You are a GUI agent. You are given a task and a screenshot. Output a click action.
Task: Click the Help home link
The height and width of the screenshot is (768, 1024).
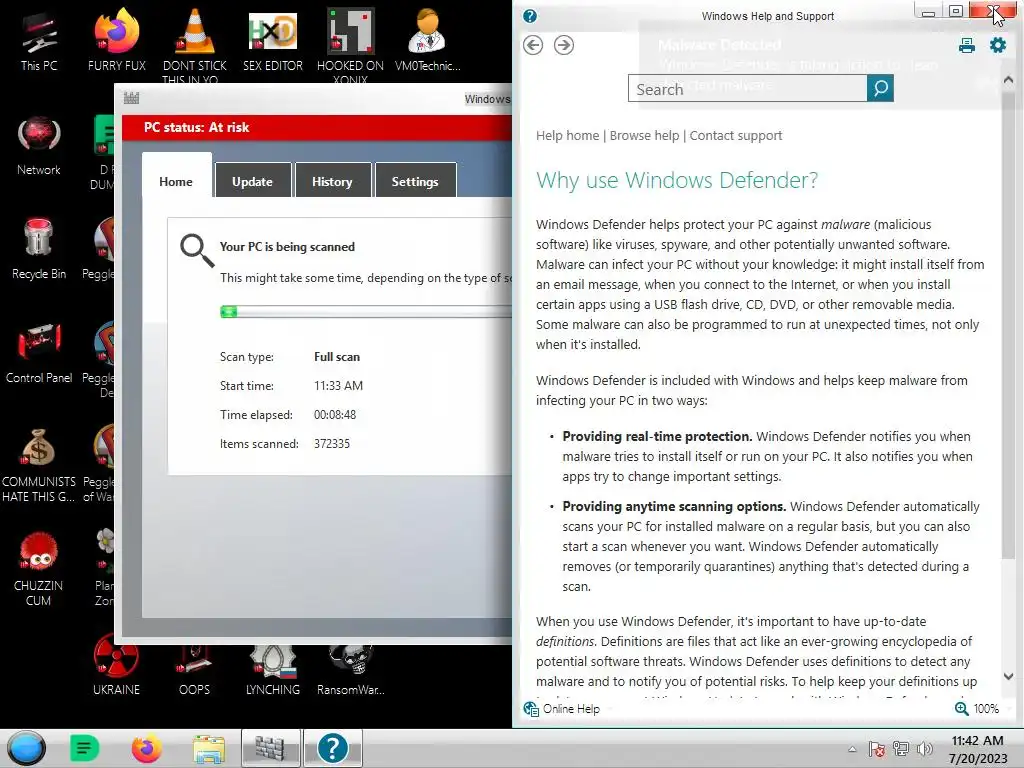pos(568,135)
